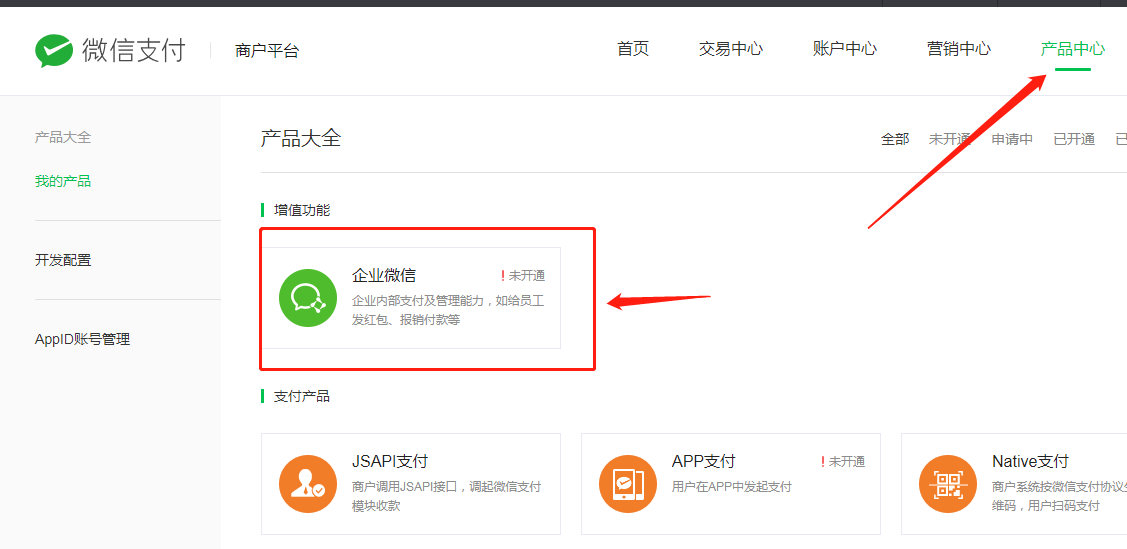Click the APP支付 orange phone icon
The image size is (1127, 549).
(627, 484)
